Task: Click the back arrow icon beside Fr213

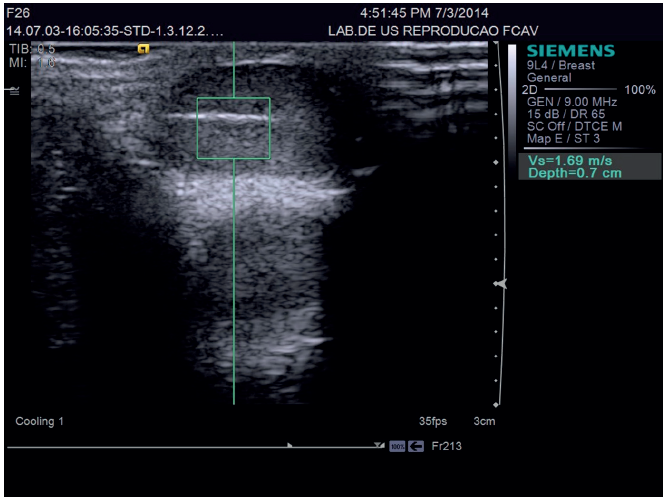Action: click(416, 446)
